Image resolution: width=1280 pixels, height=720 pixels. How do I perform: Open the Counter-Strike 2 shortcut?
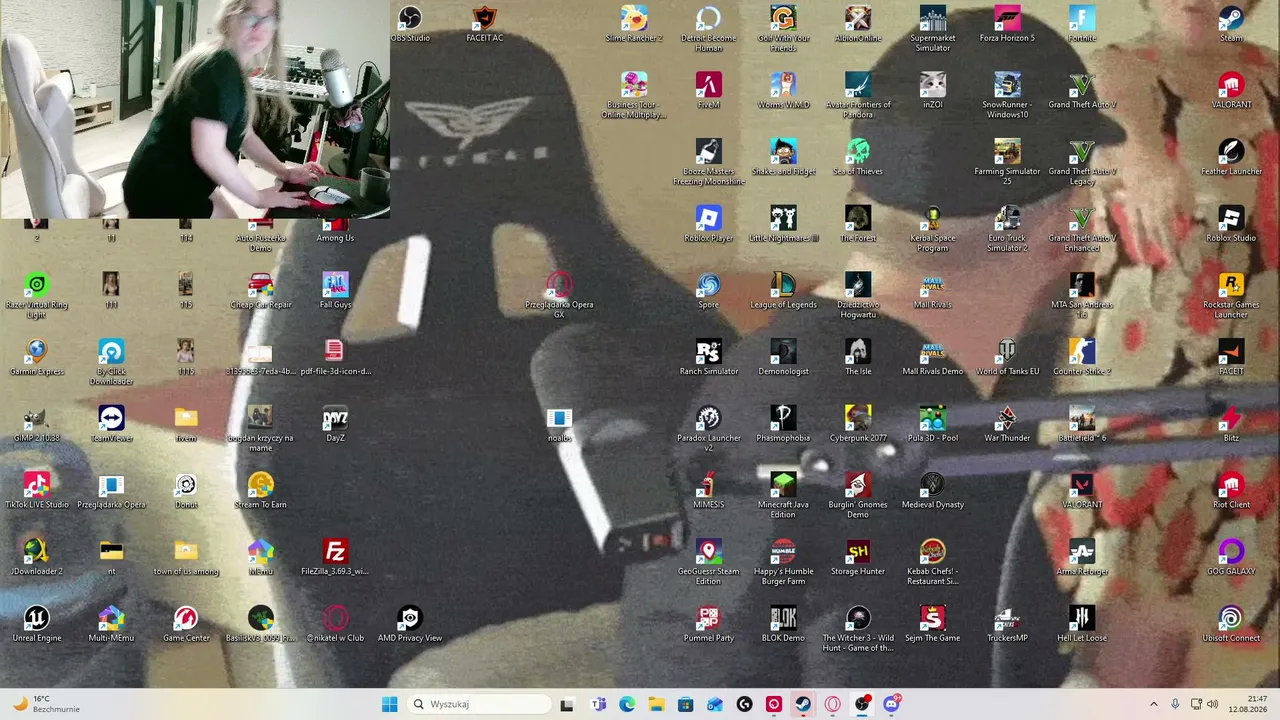[1082, 357]
